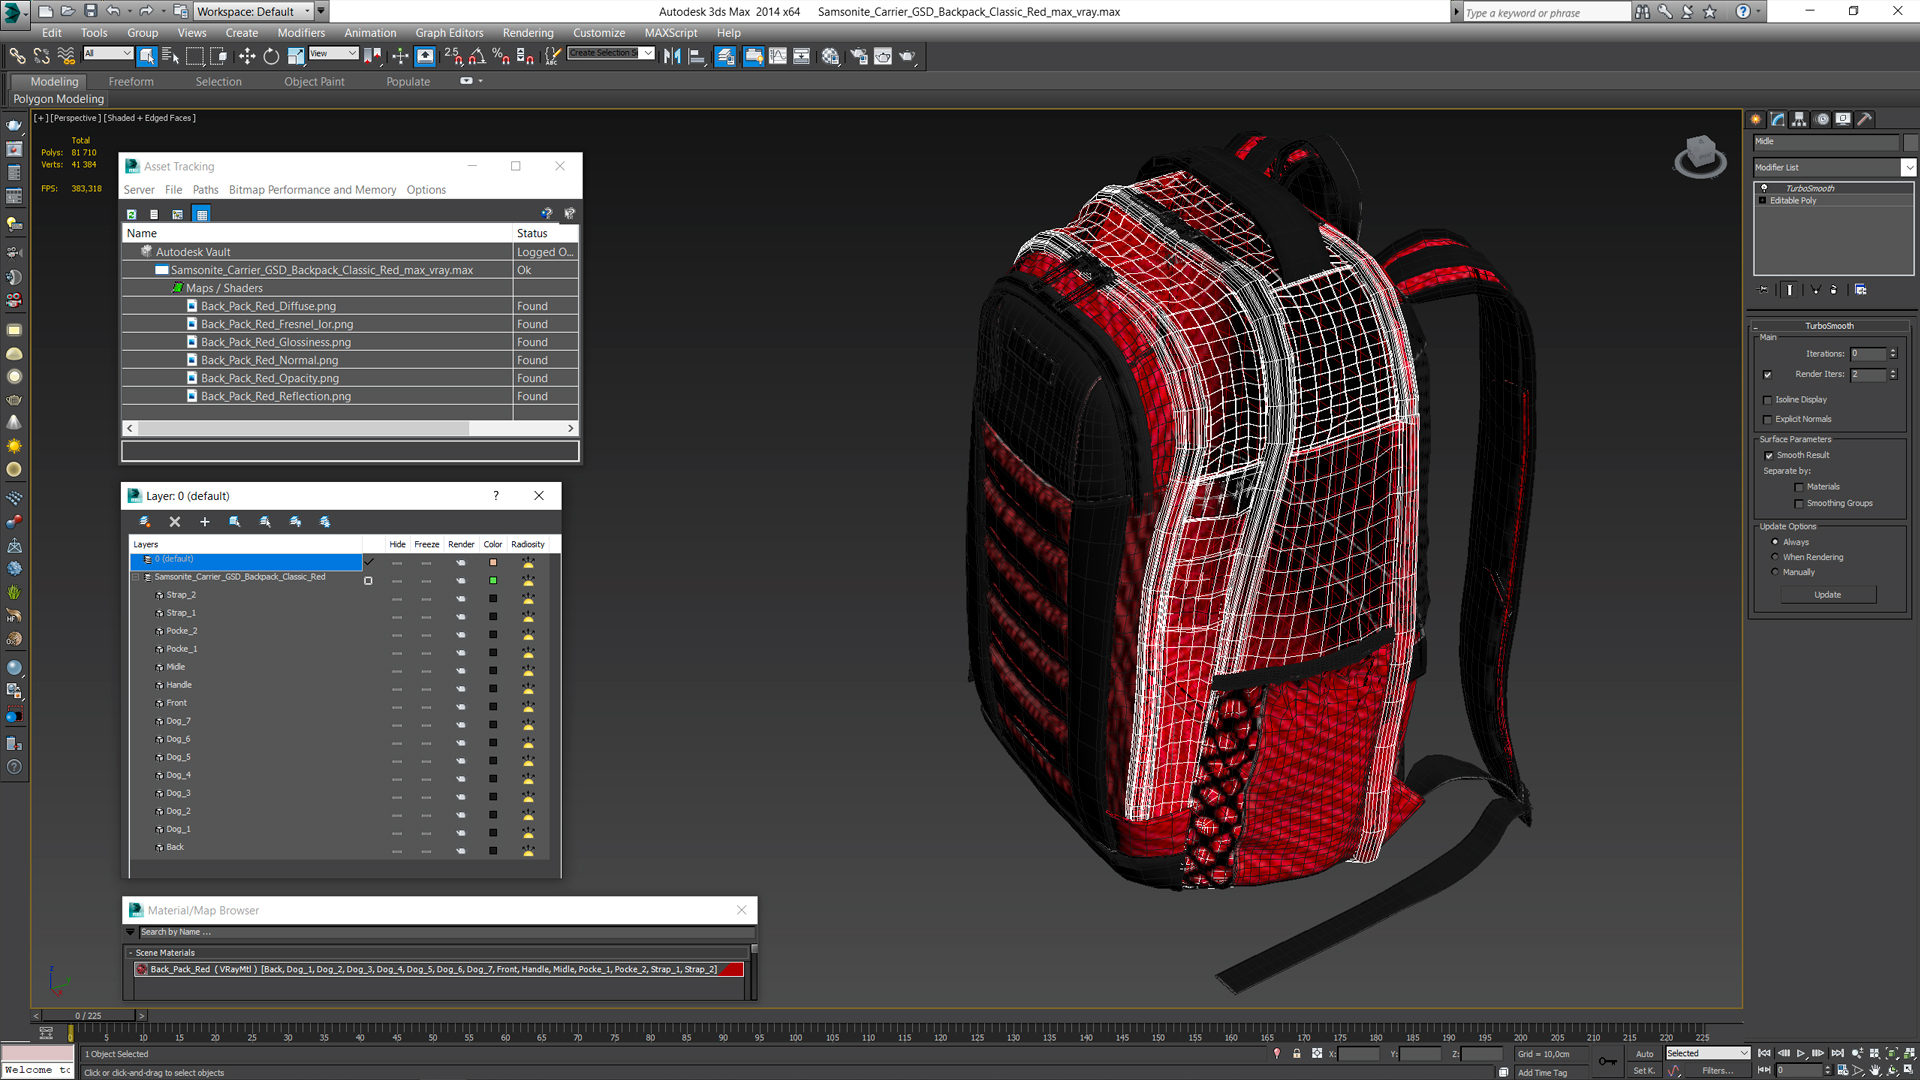Image resolution: width=1920 pixels, height=1080 pixels.
Task: Open the Display command panel tab
Action: (x=1843, y=119)
